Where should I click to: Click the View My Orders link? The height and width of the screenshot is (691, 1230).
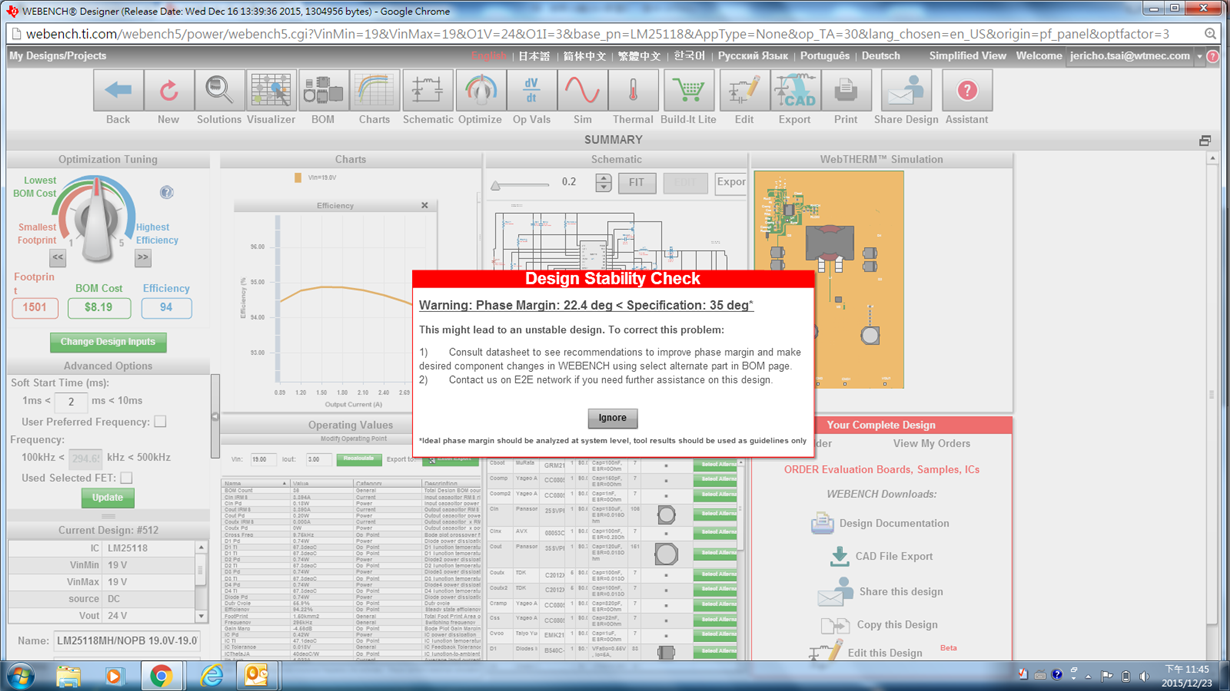point(932,444)
